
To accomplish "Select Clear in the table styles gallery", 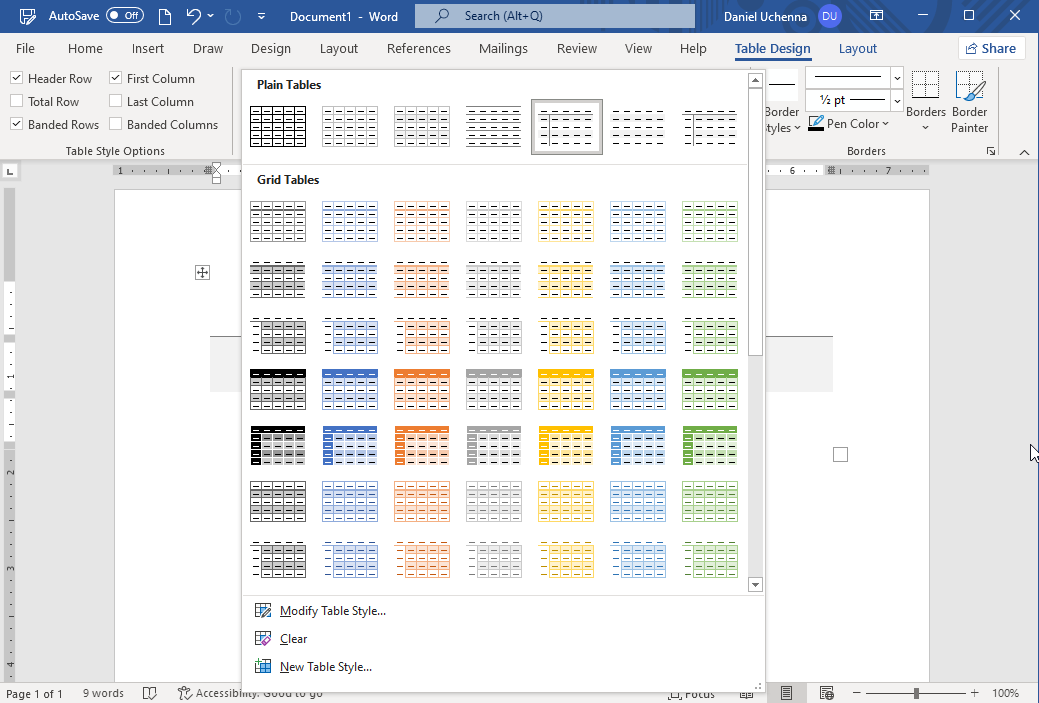I will [293, 639].
